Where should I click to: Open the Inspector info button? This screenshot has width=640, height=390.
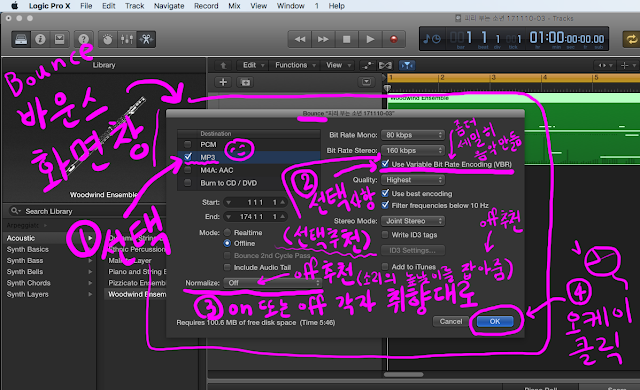point(40,39)
